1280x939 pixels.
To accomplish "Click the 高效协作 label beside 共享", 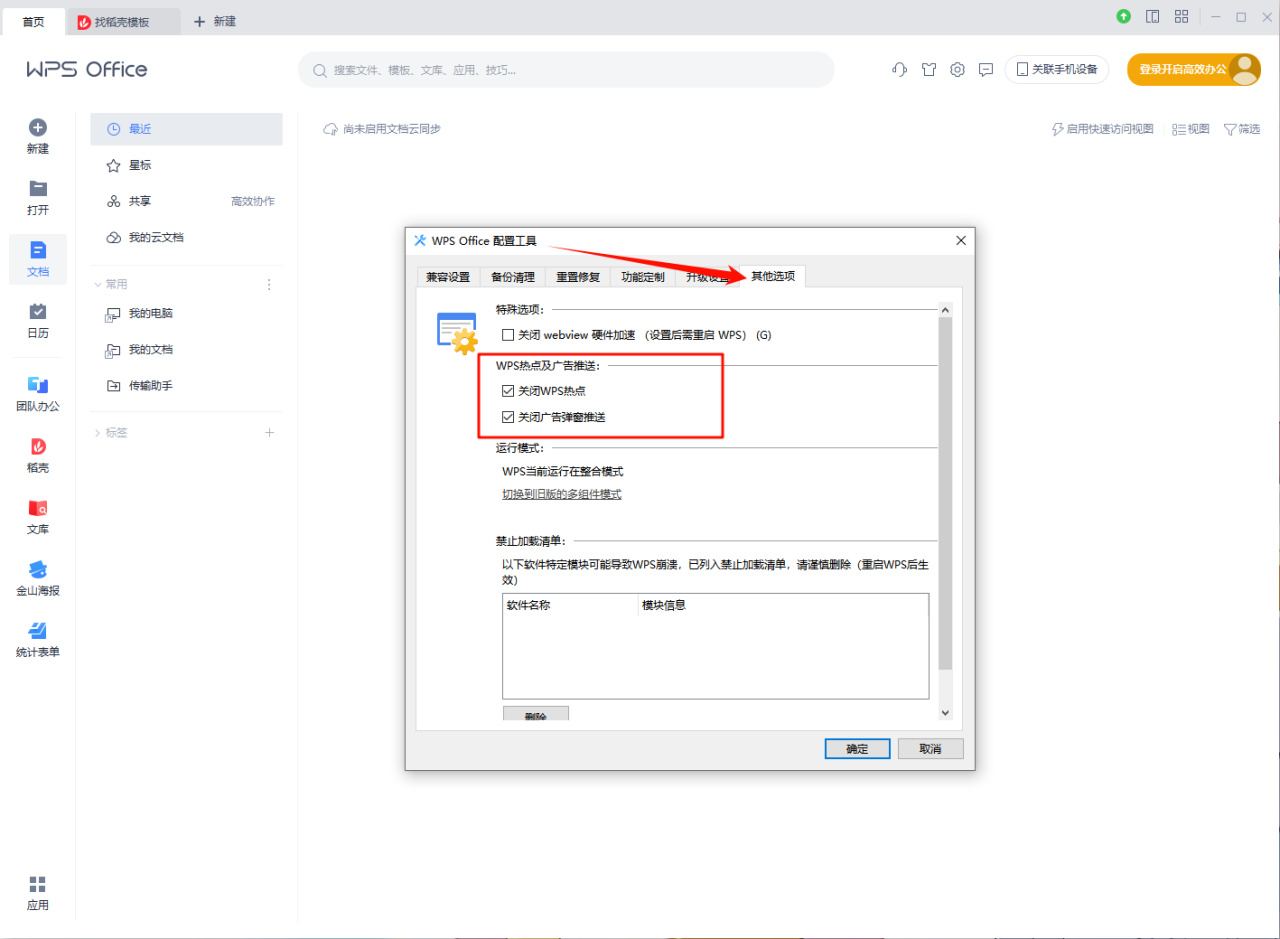I will coord(253,201).
